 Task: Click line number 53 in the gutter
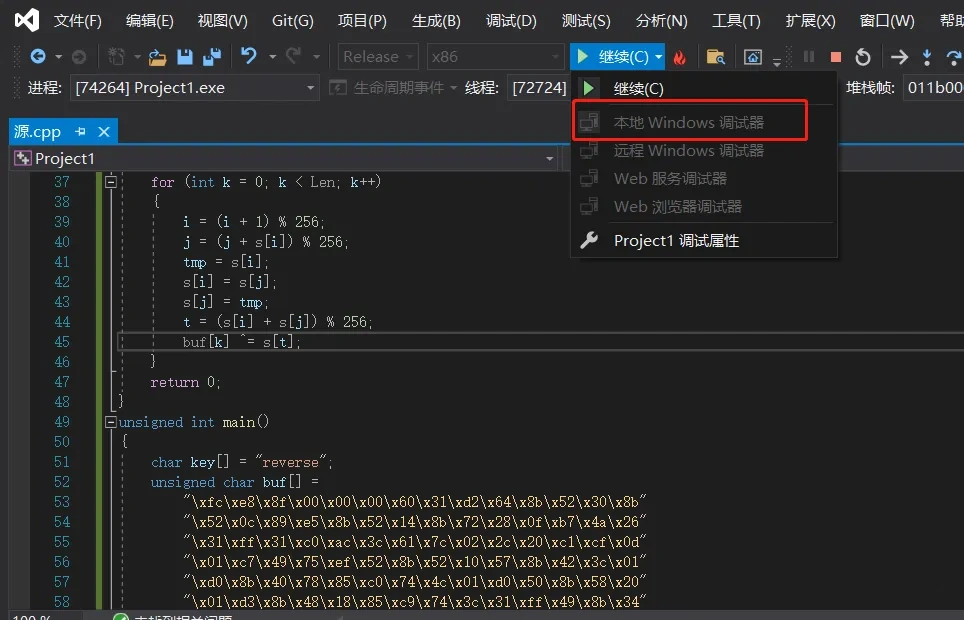point(61,502)
